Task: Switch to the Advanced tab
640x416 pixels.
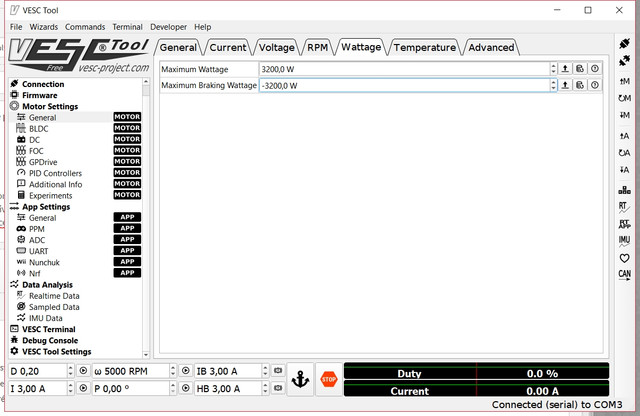Action: [x=491, y=47]
